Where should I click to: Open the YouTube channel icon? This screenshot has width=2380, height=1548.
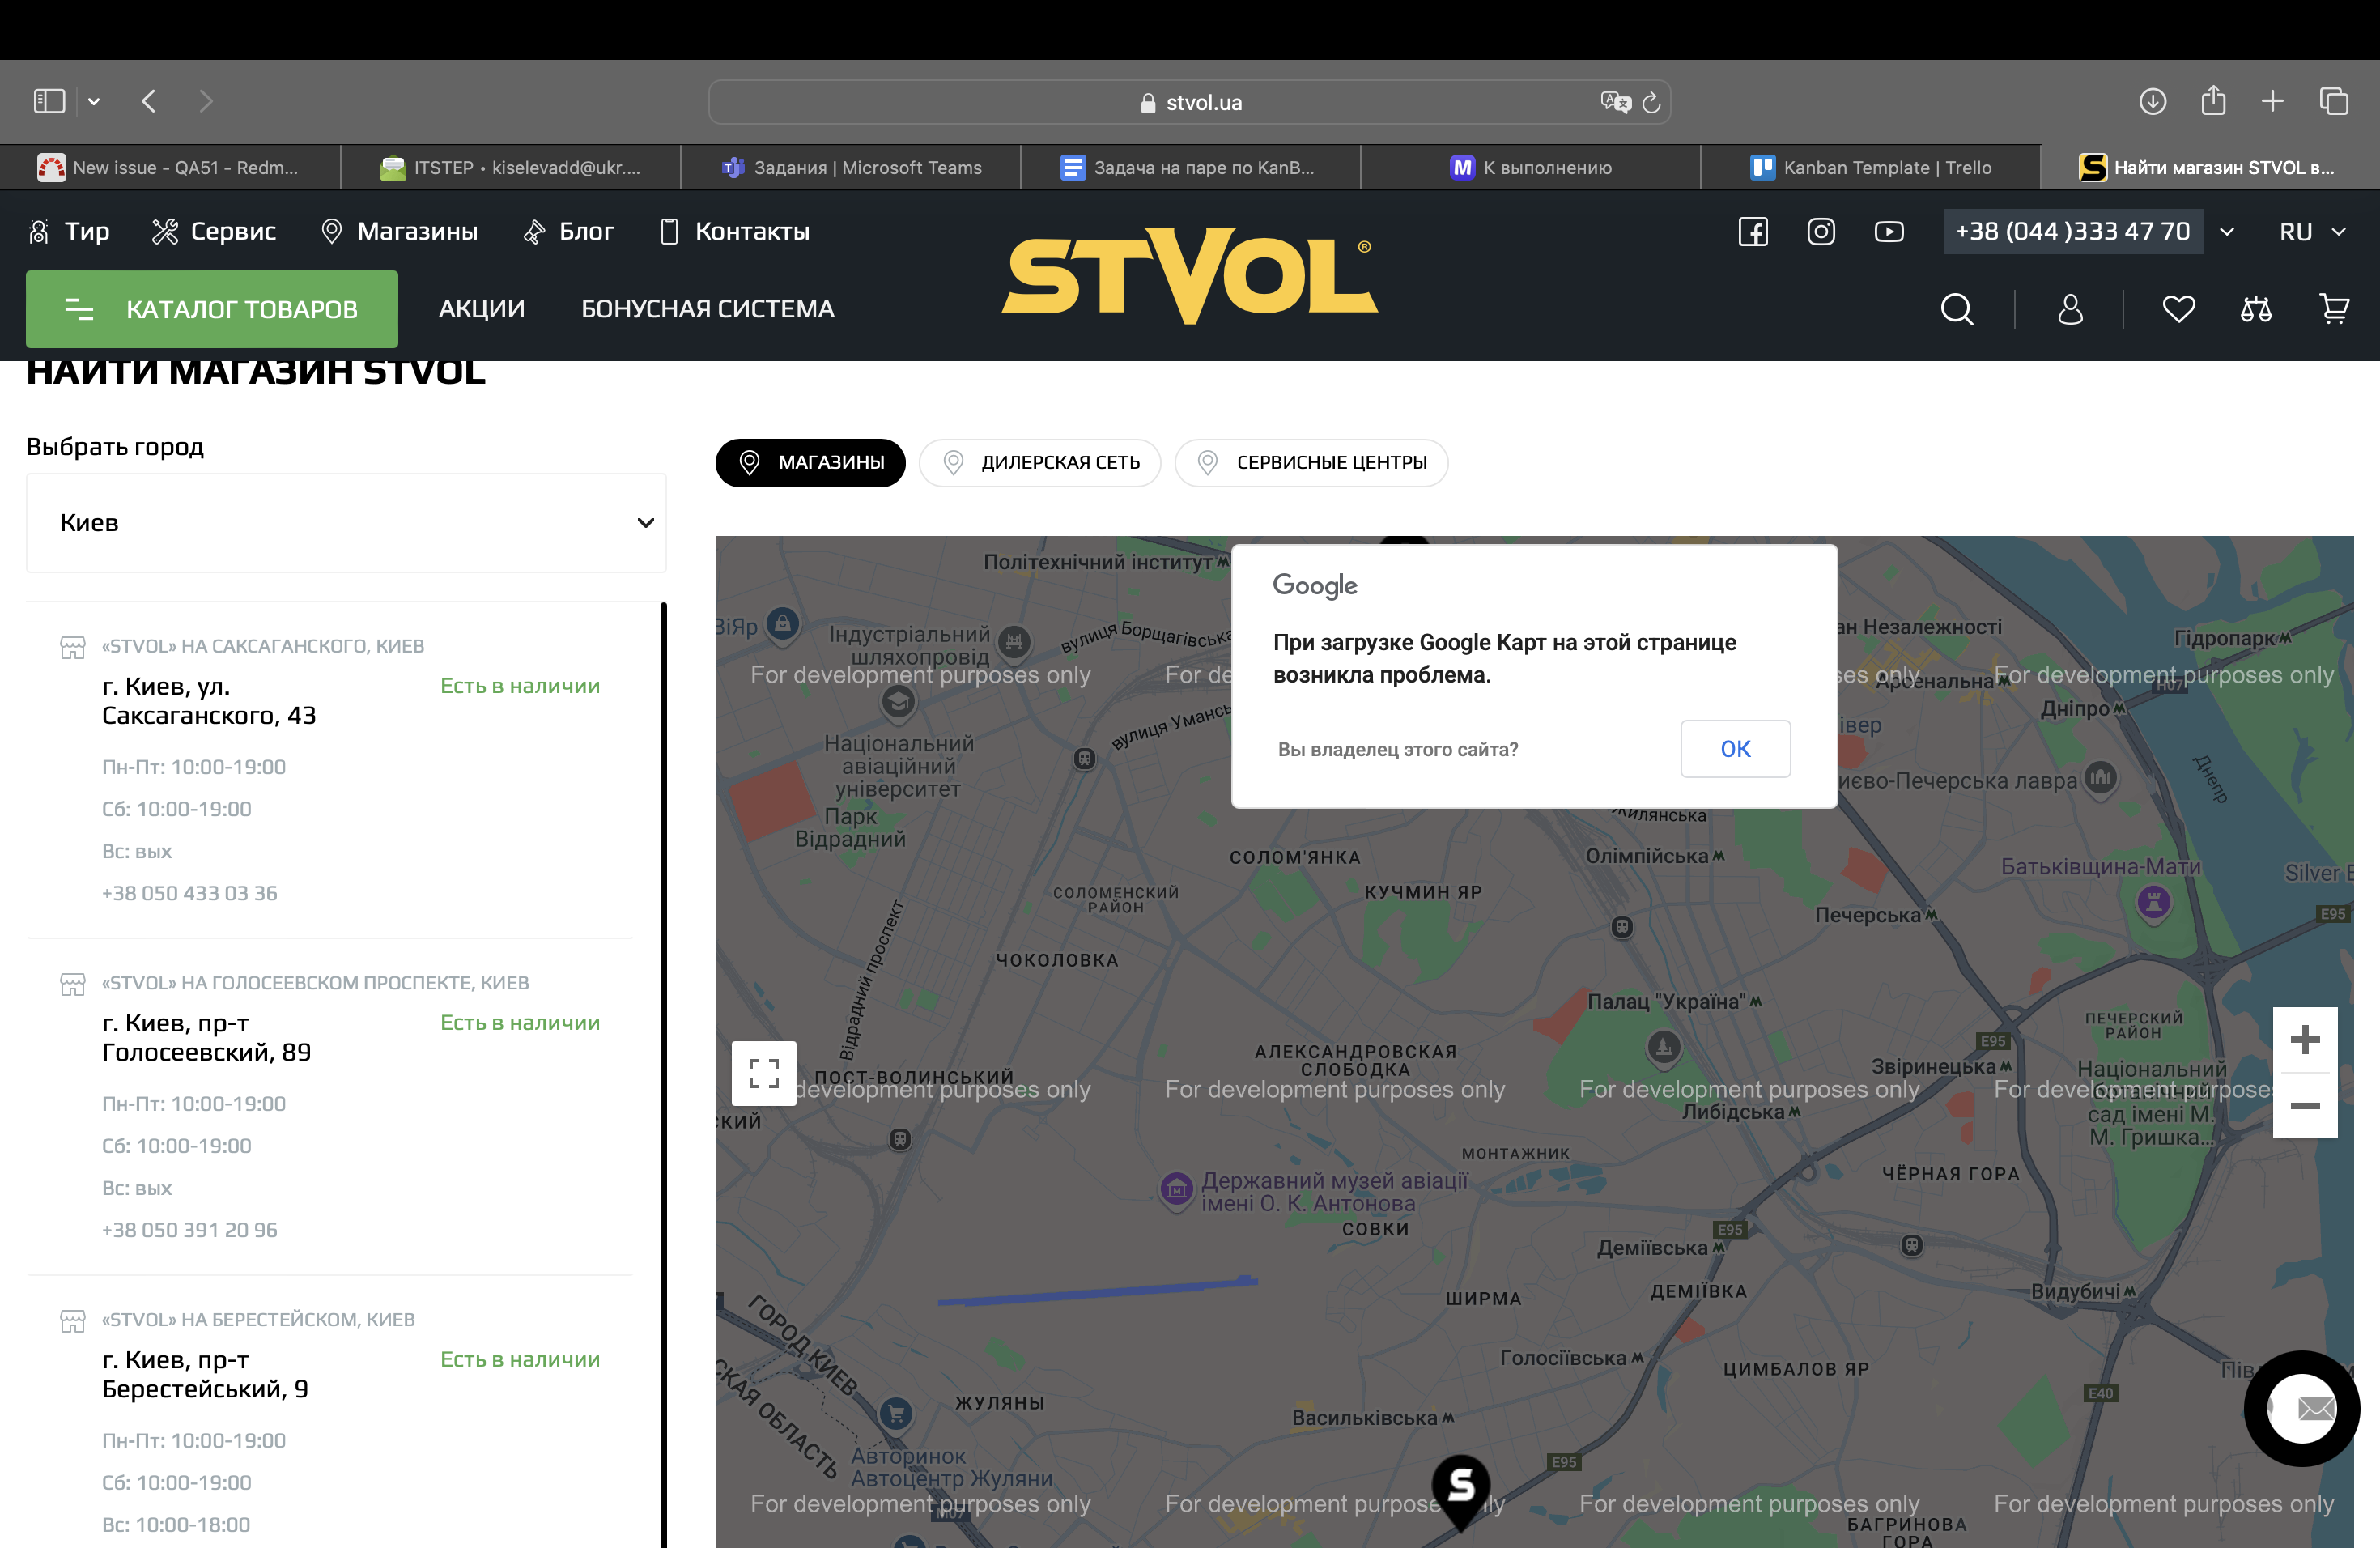(1889, 232)
